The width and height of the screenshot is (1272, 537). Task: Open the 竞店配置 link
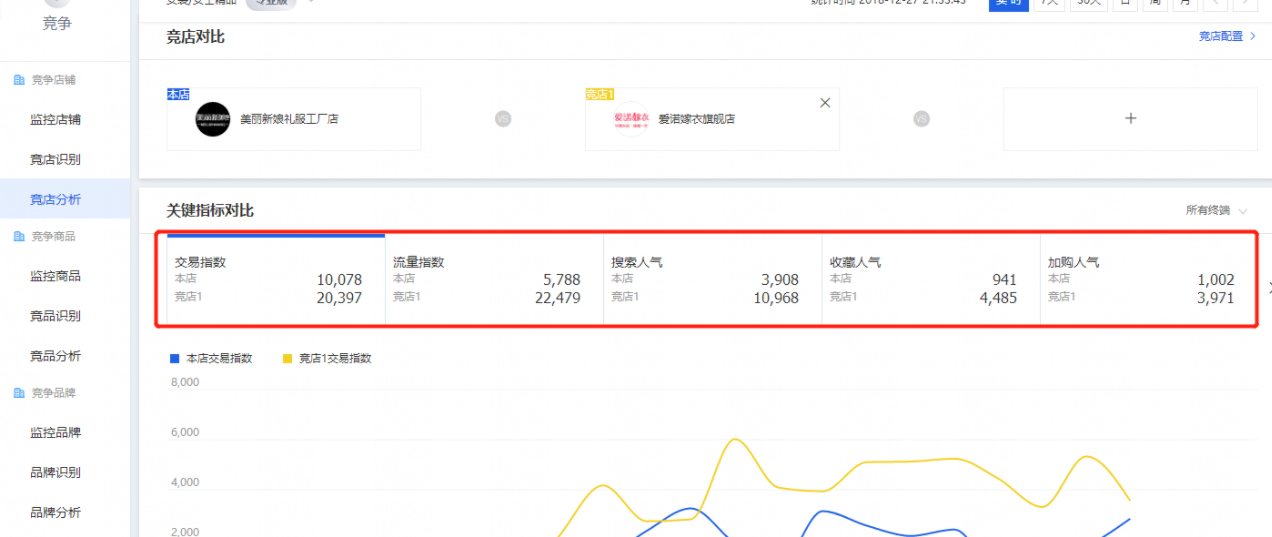pyautogui.click(x=1227, y=36)
